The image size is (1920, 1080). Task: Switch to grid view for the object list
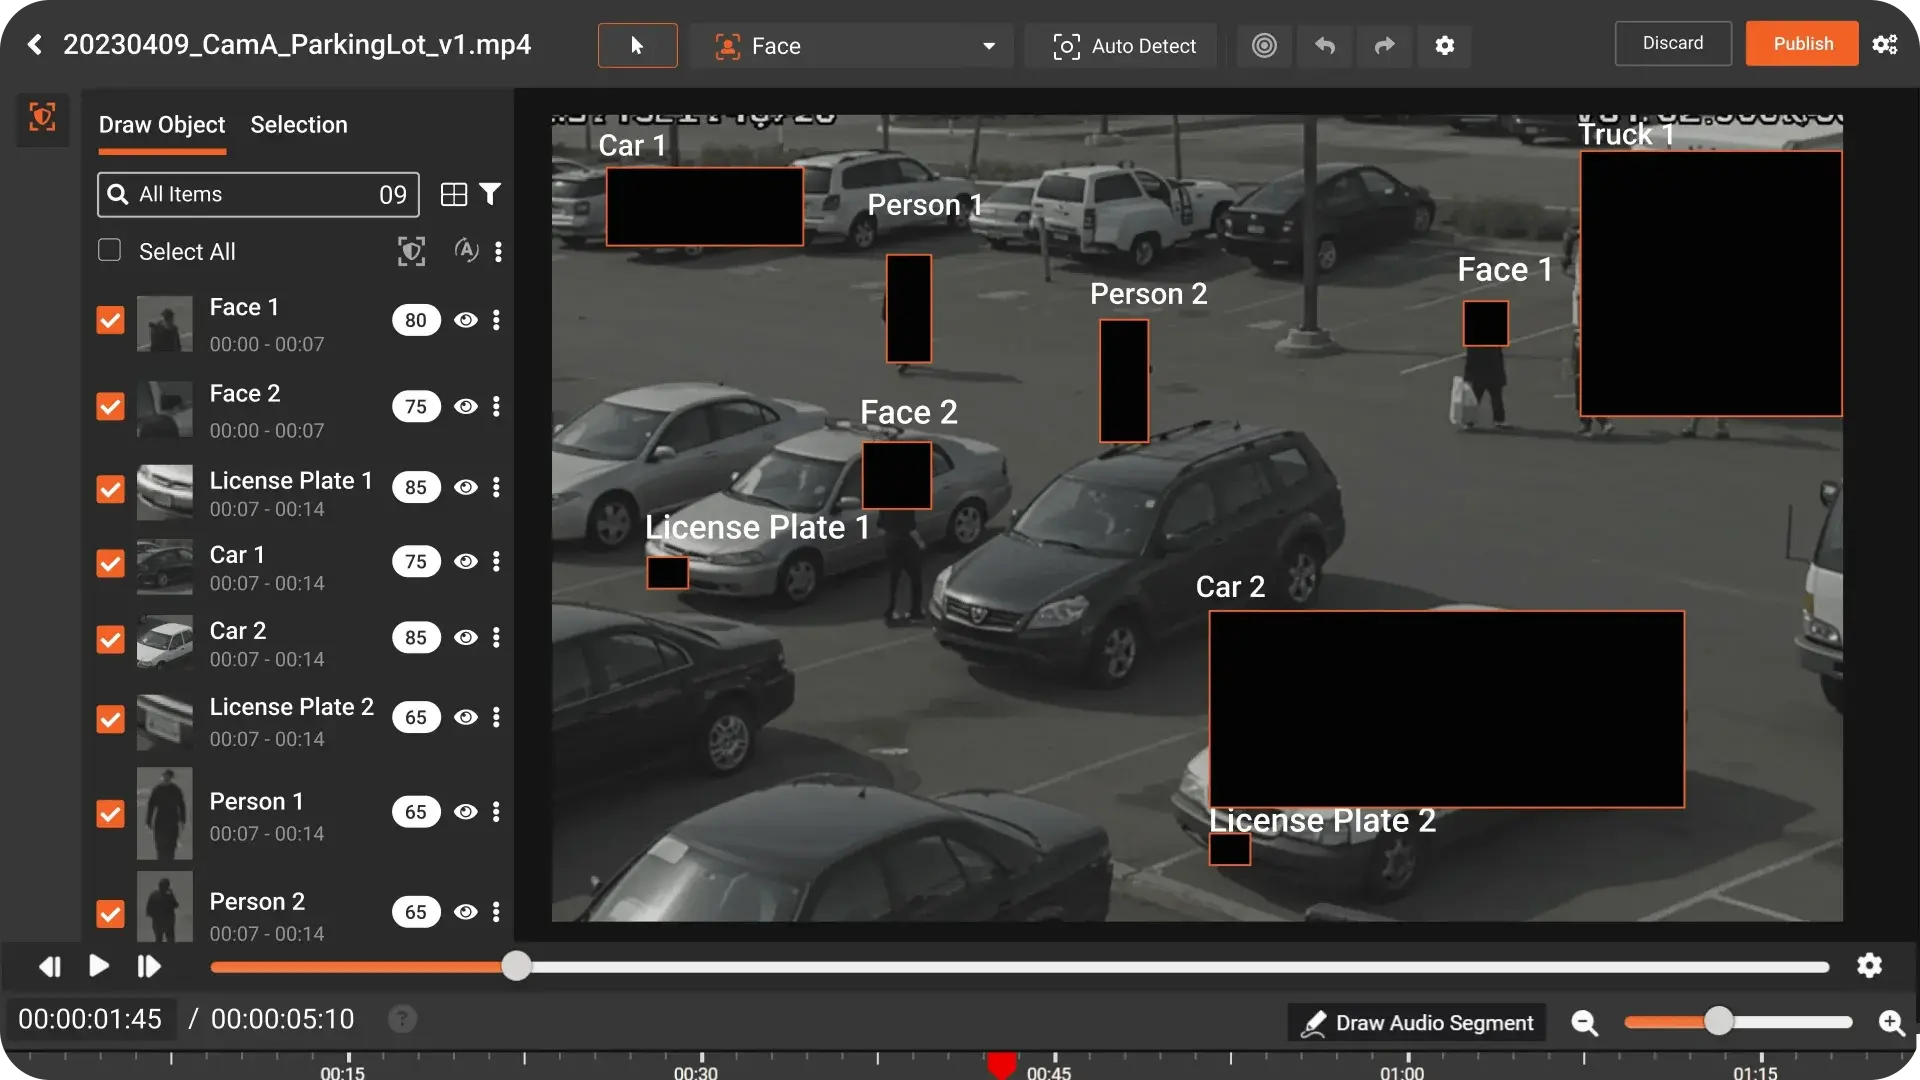coord(453,194)
